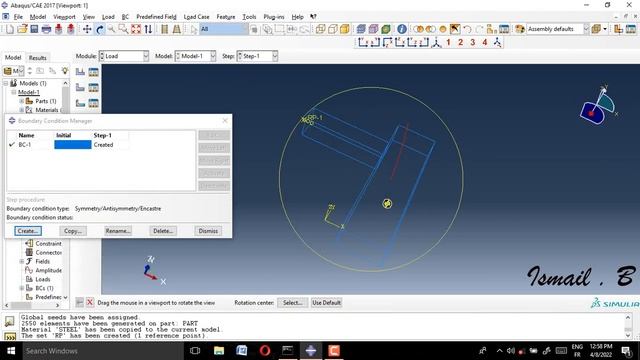Image resolution: width=640 pixels, height=360 pixels.
Task: Open the selection filter 'All' dropdown
Action: [x=224, y=29]
